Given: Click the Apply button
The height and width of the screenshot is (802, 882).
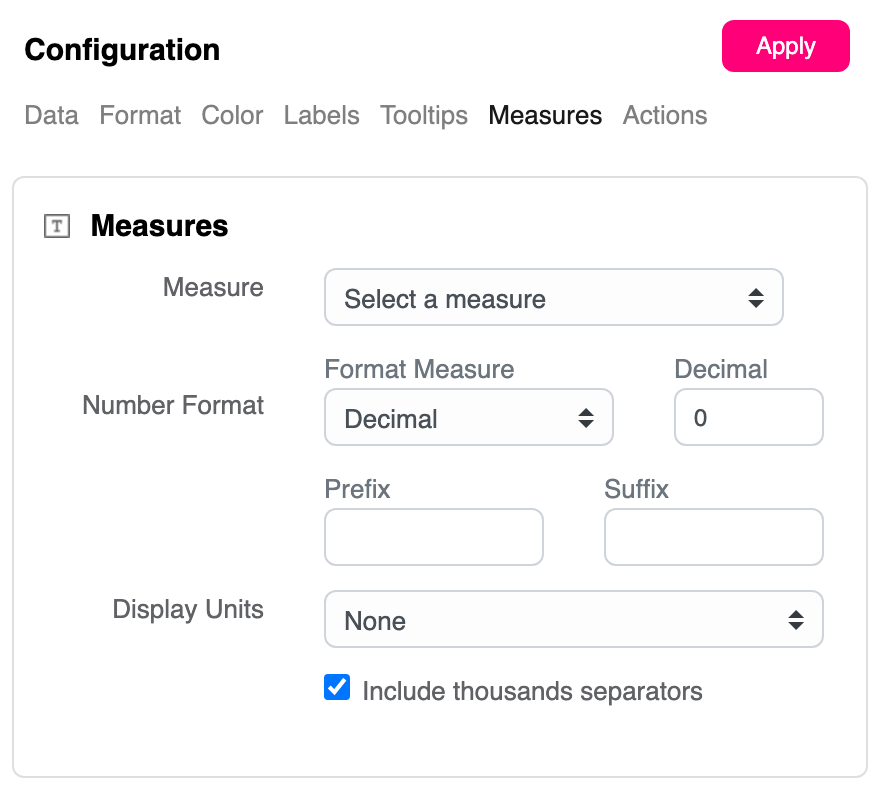Looking at the screenshot, I should 785,47.
